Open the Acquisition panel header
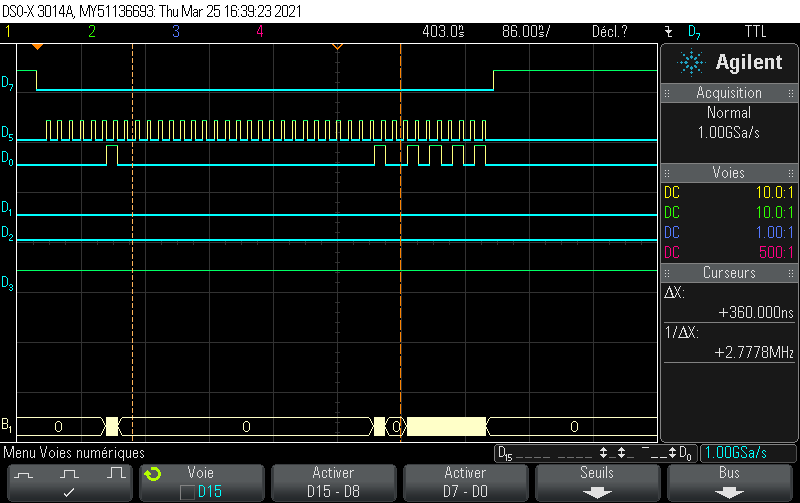 (x=729, y=93)
